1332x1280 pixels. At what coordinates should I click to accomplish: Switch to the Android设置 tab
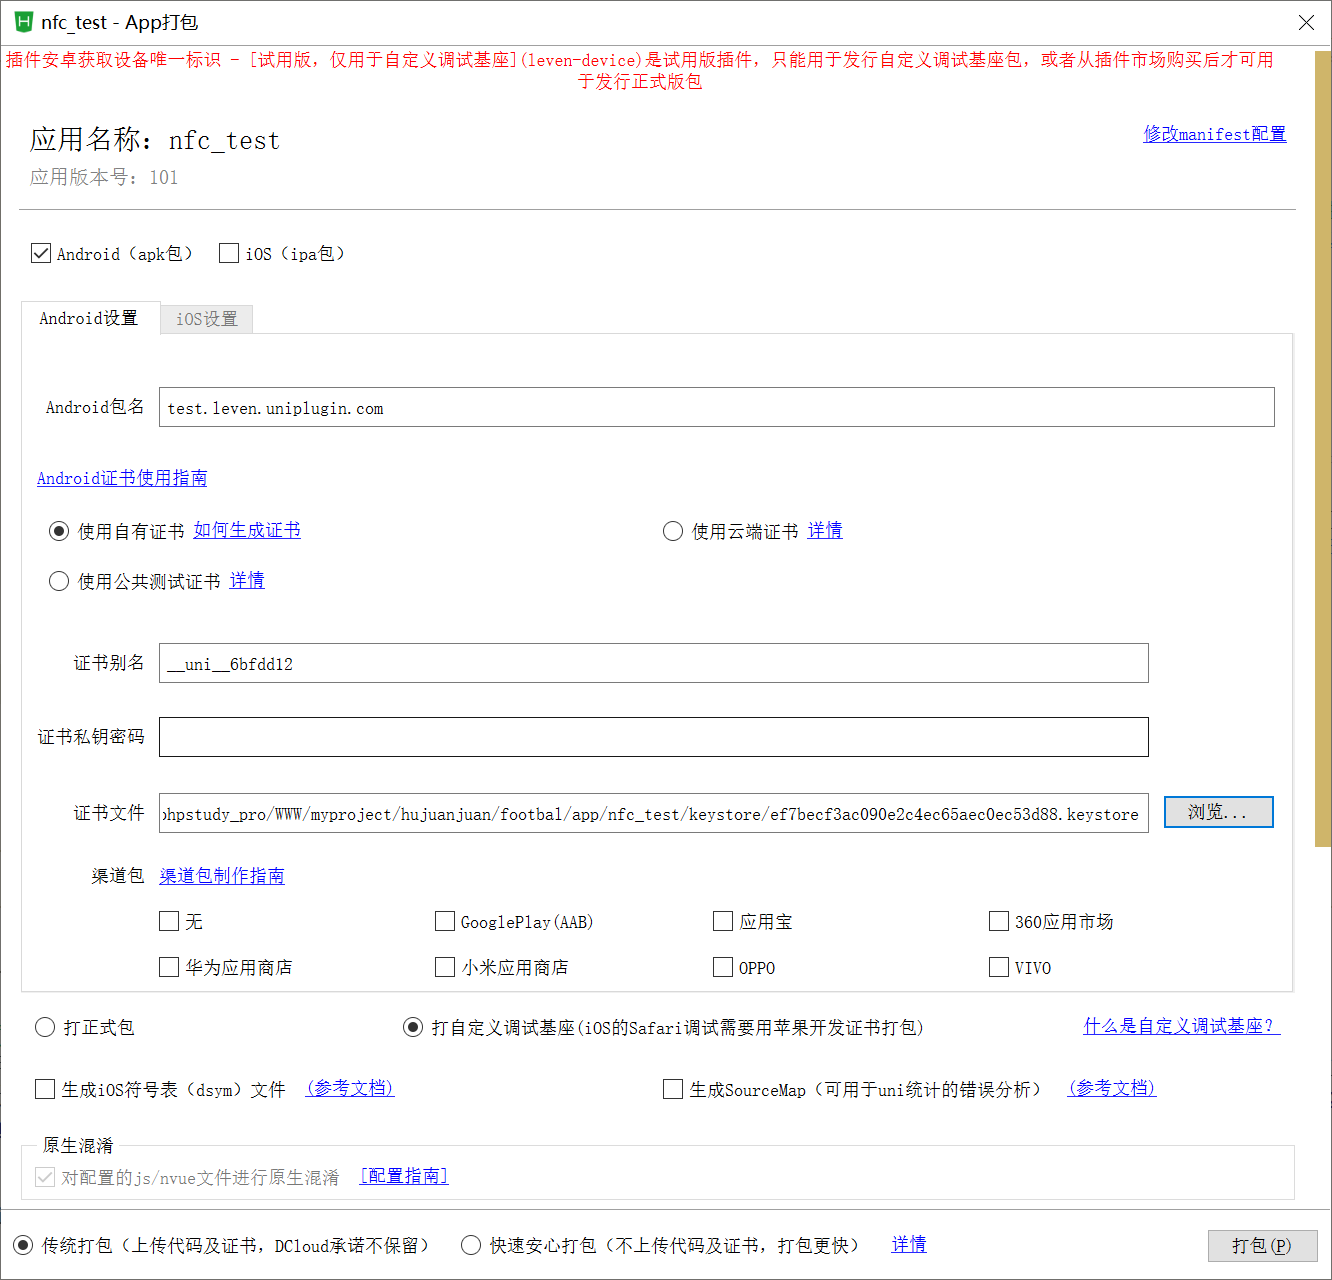(x=90, y=318)
